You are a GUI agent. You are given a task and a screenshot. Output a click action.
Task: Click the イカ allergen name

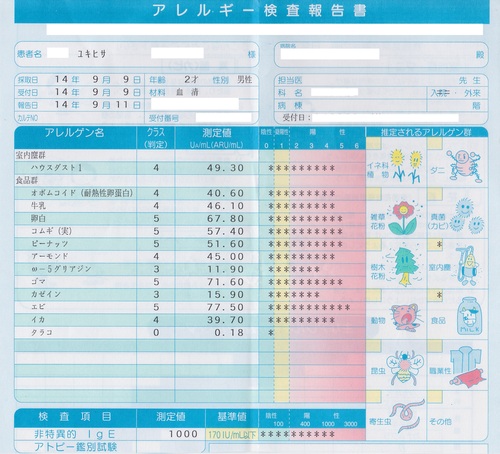(x=38, y=320)
